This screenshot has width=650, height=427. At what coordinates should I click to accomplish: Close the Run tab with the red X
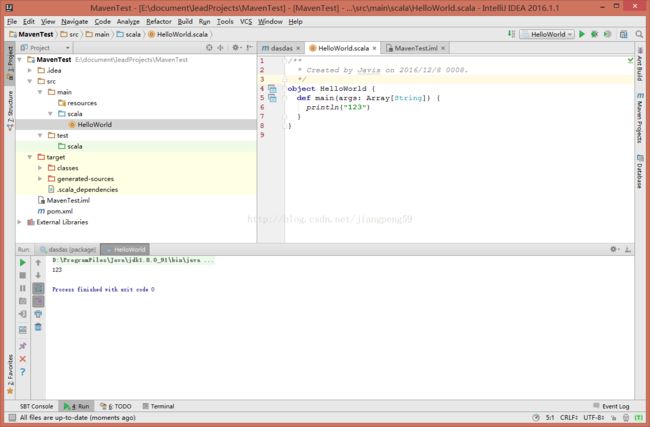(23, 359)
